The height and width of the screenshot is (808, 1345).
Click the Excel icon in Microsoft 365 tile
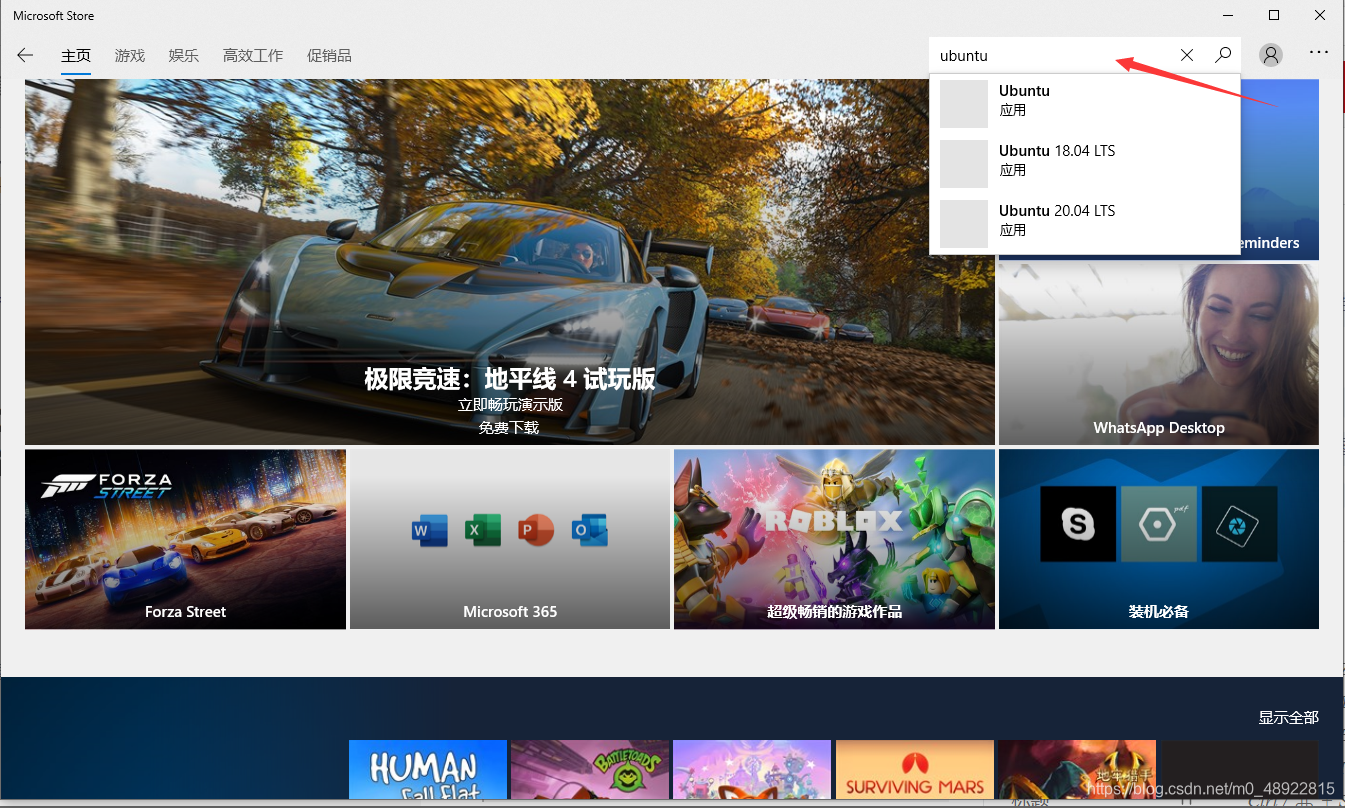483,530
